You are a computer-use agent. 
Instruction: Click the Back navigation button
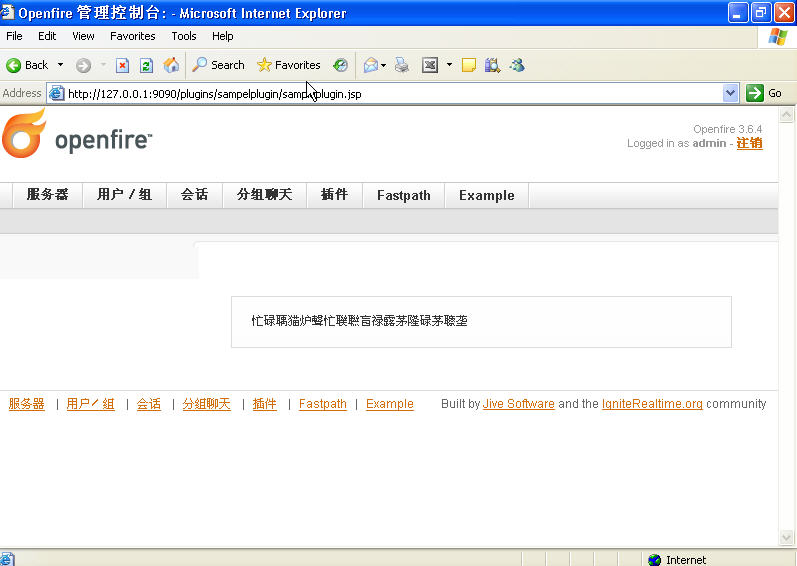coord(27,65)
